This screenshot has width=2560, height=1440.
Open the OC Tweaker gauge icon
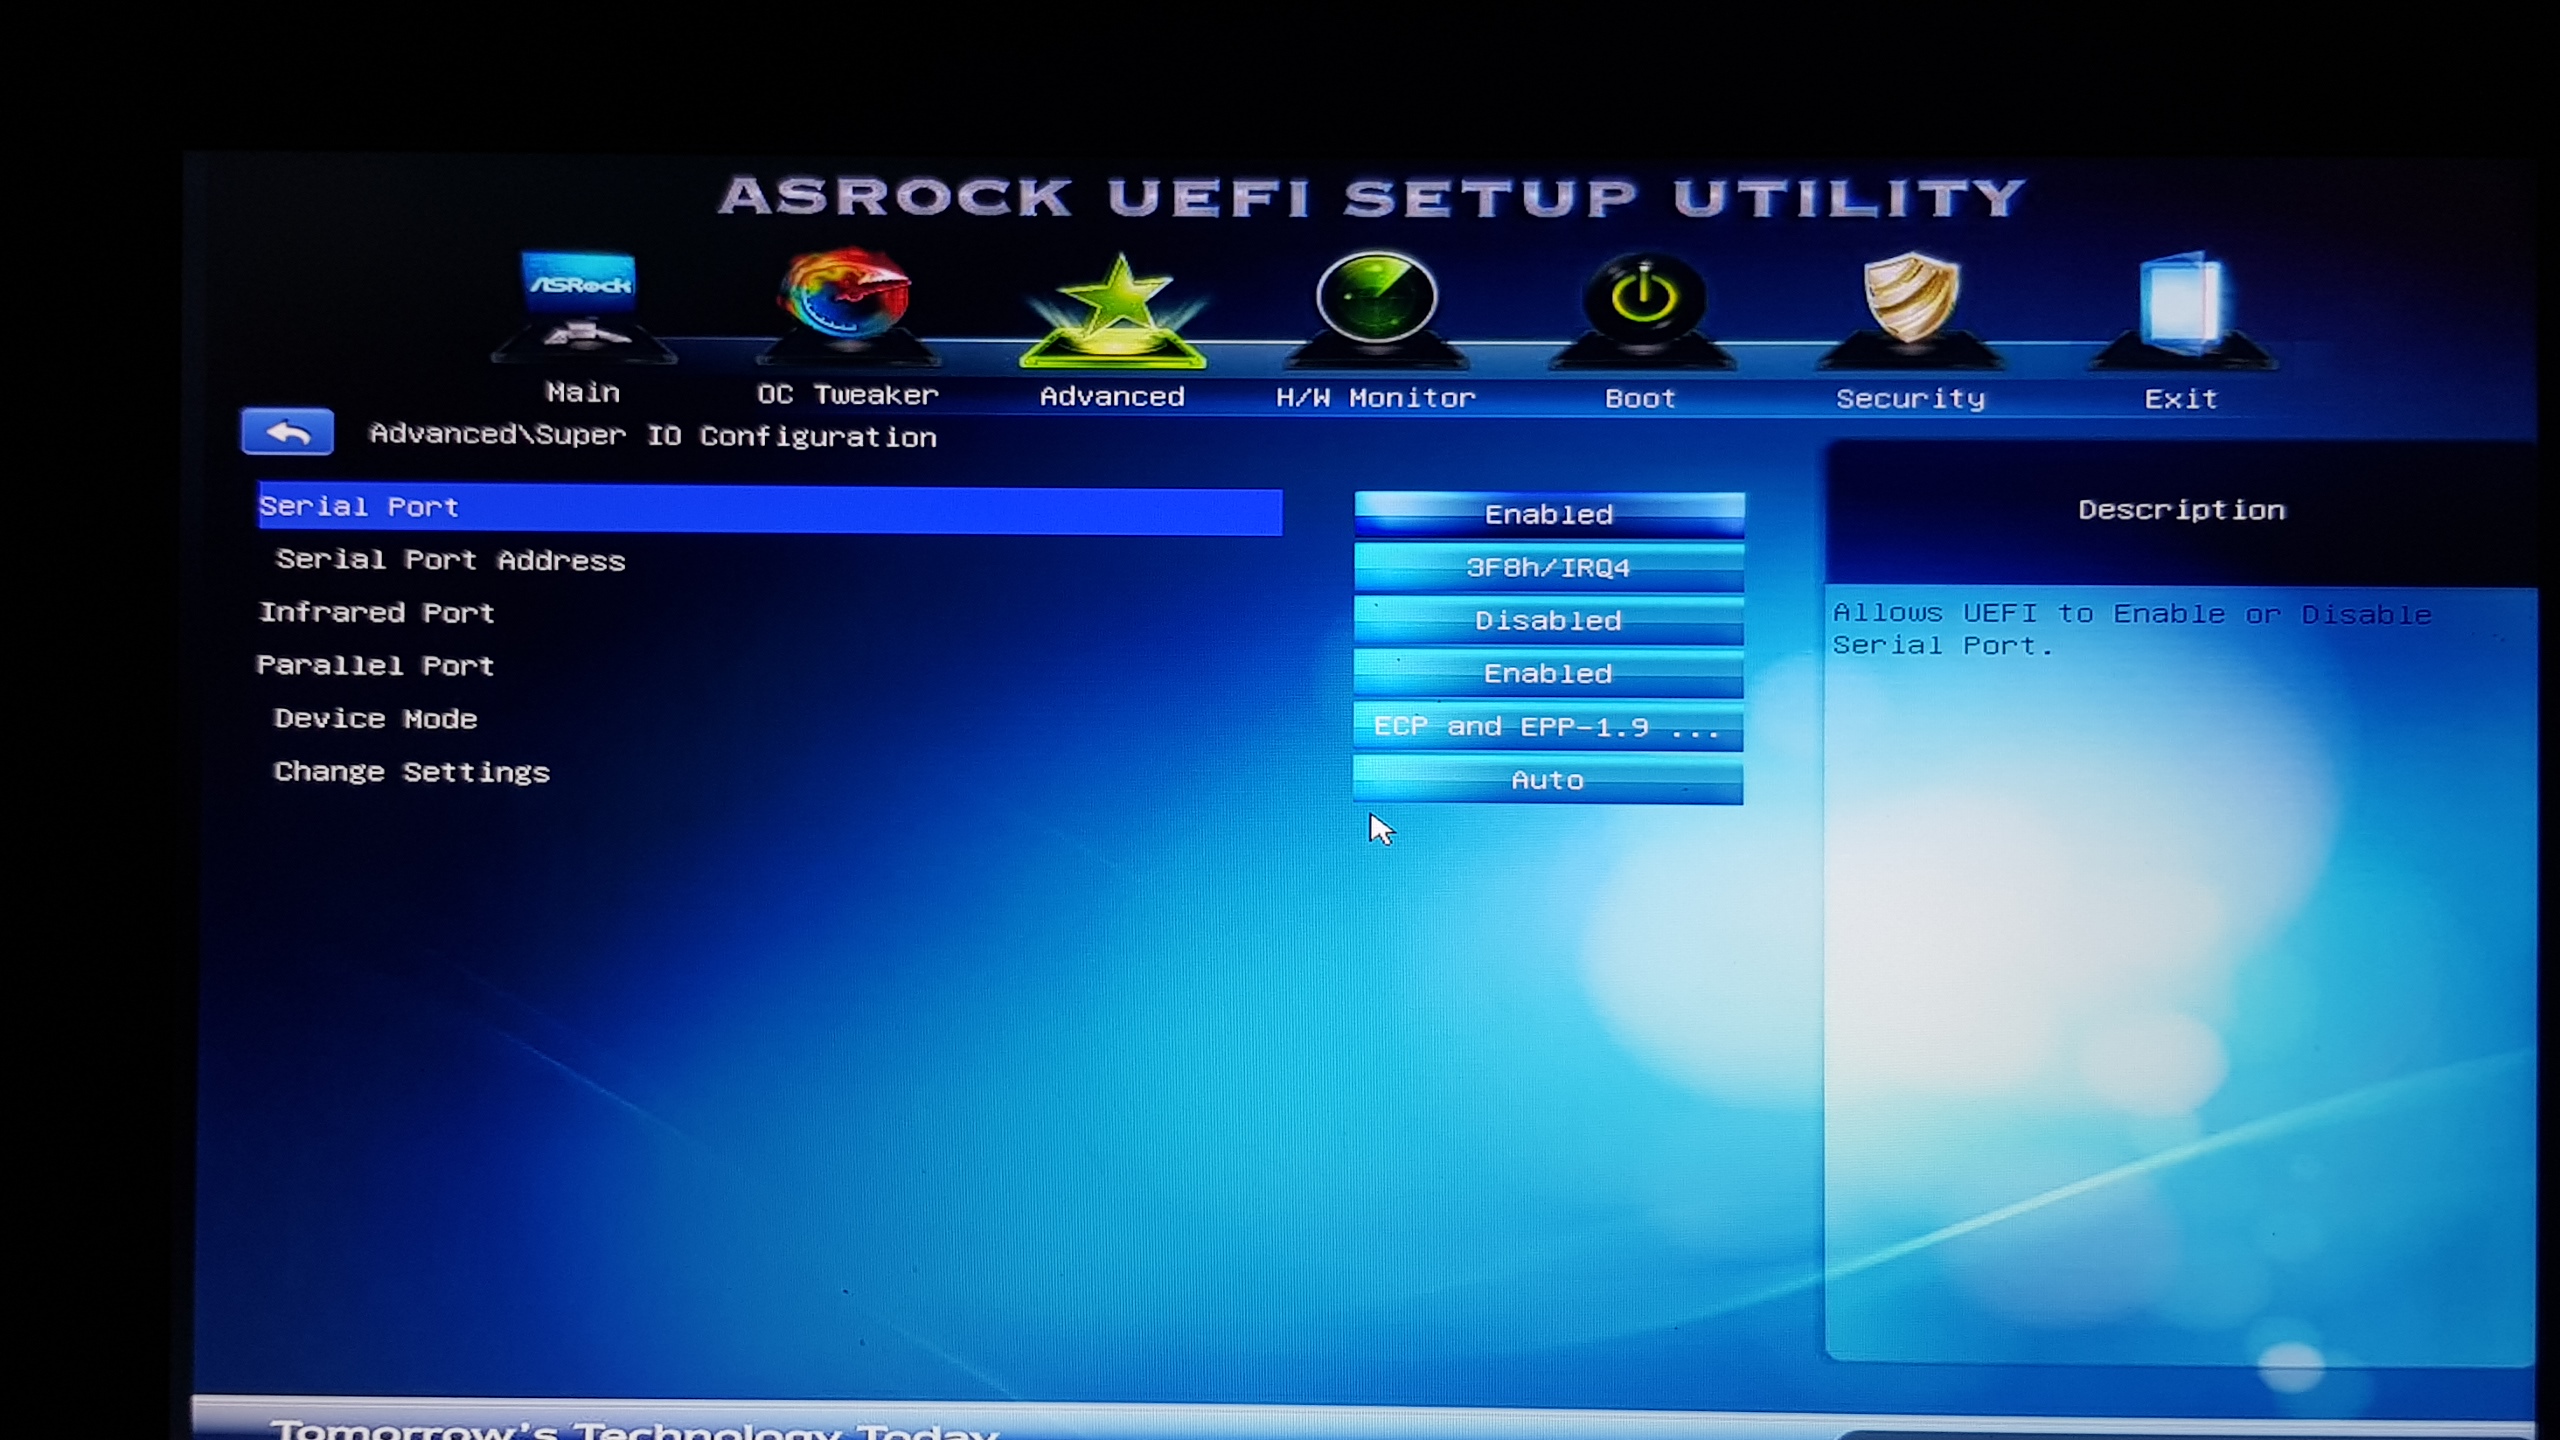848,305
